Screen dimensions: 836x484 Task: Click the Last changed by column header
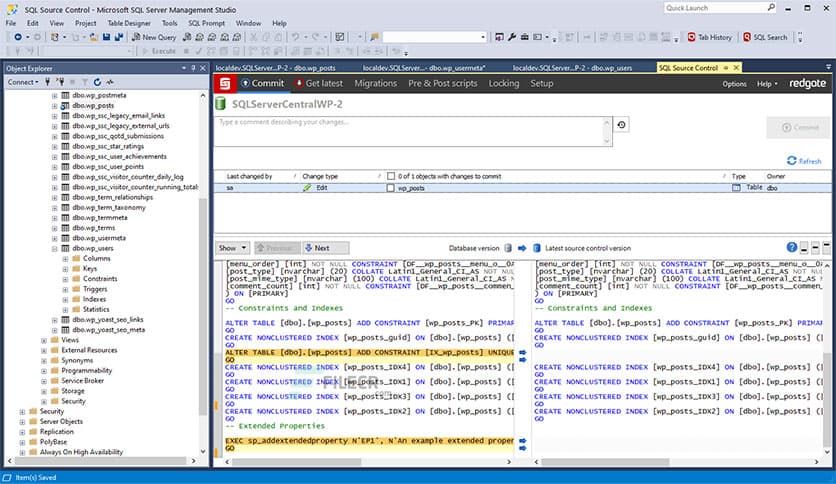250,176
